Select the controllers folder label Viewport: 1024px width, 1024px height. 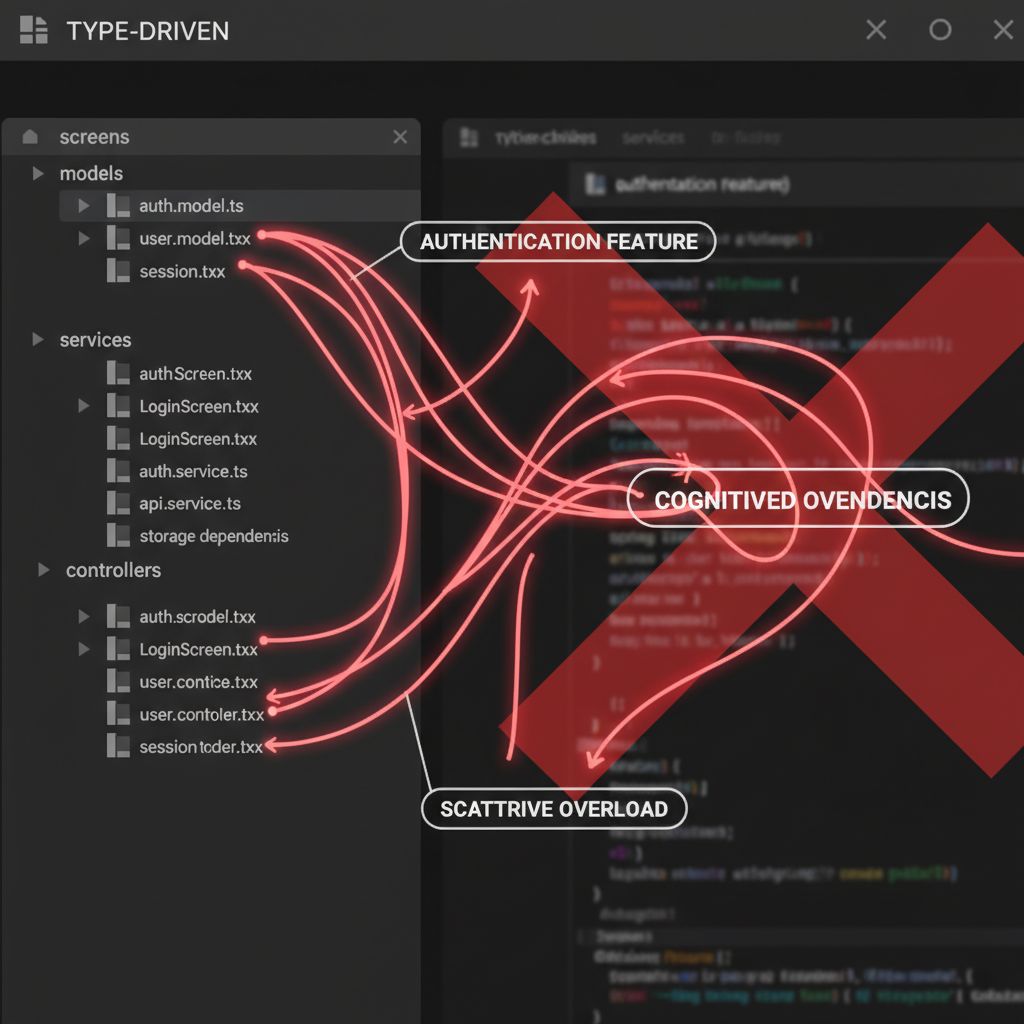[x=114, y=570]
